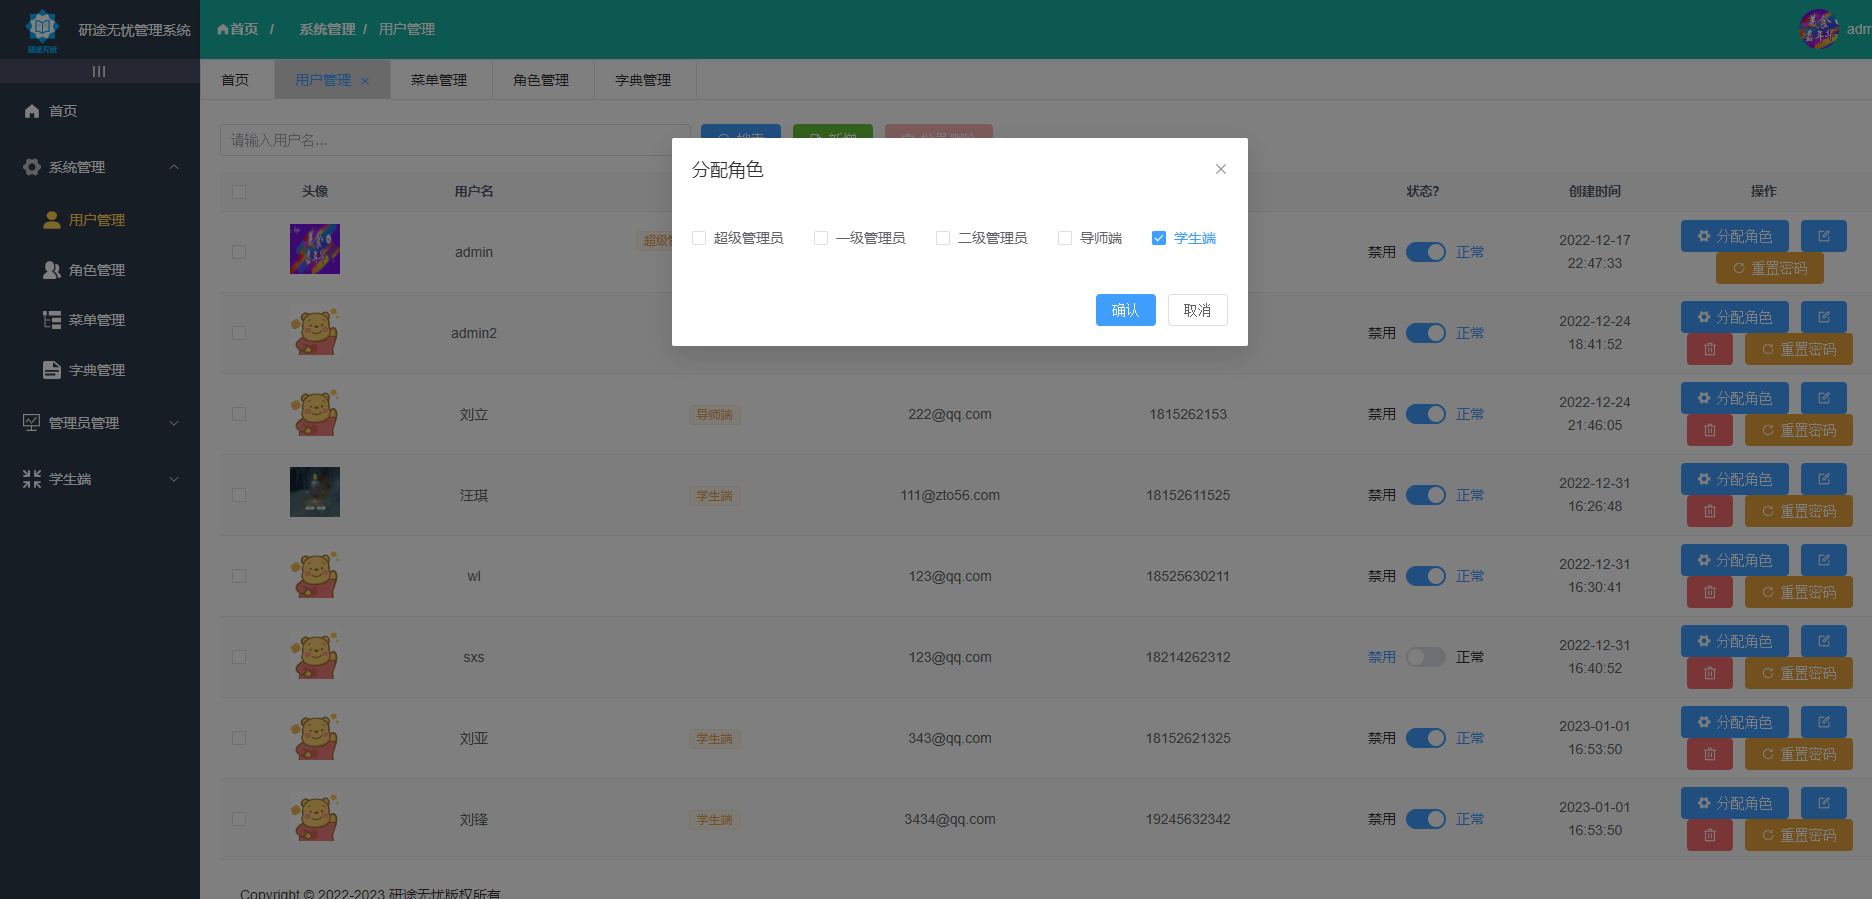Click edit icon for 刘亚 row
Screen dimensions: 1872x899
pyautogui.click(x=1824, y=722)
